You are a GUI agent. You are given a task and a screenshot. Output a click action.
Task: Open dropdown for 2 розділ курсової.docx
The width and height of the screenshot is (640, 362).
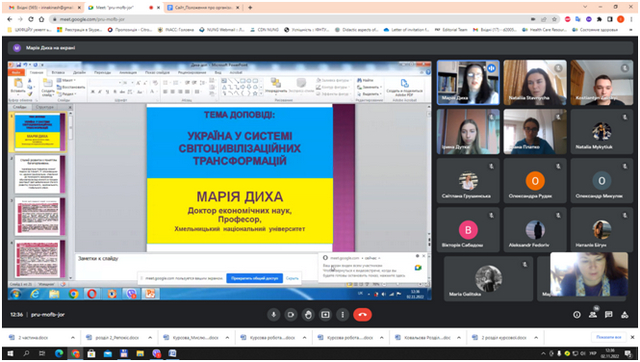coord(536,338)
